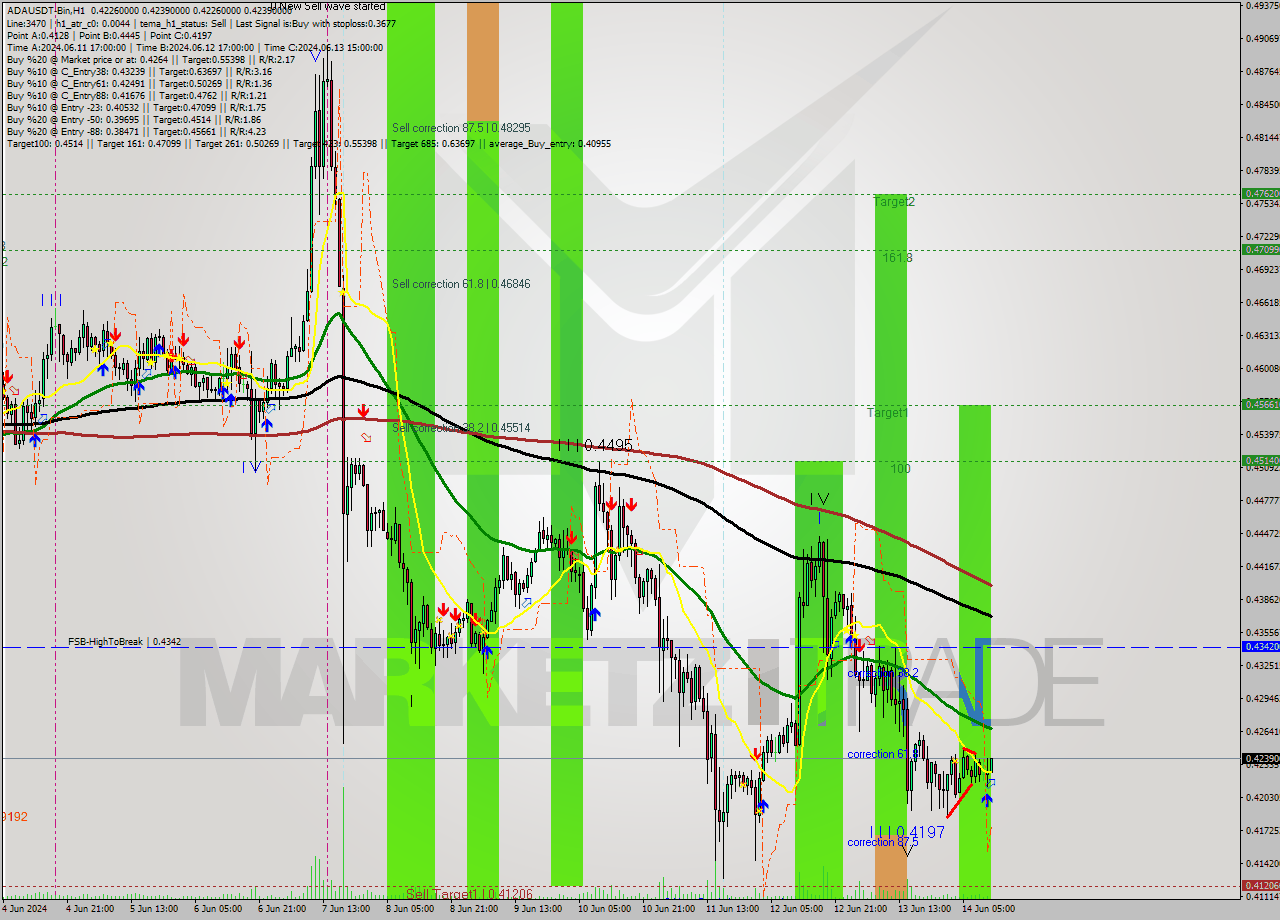Click the '5 Jun 13:00' time label
Viewport: 1280px width, 920px height.
coord(153,909)
